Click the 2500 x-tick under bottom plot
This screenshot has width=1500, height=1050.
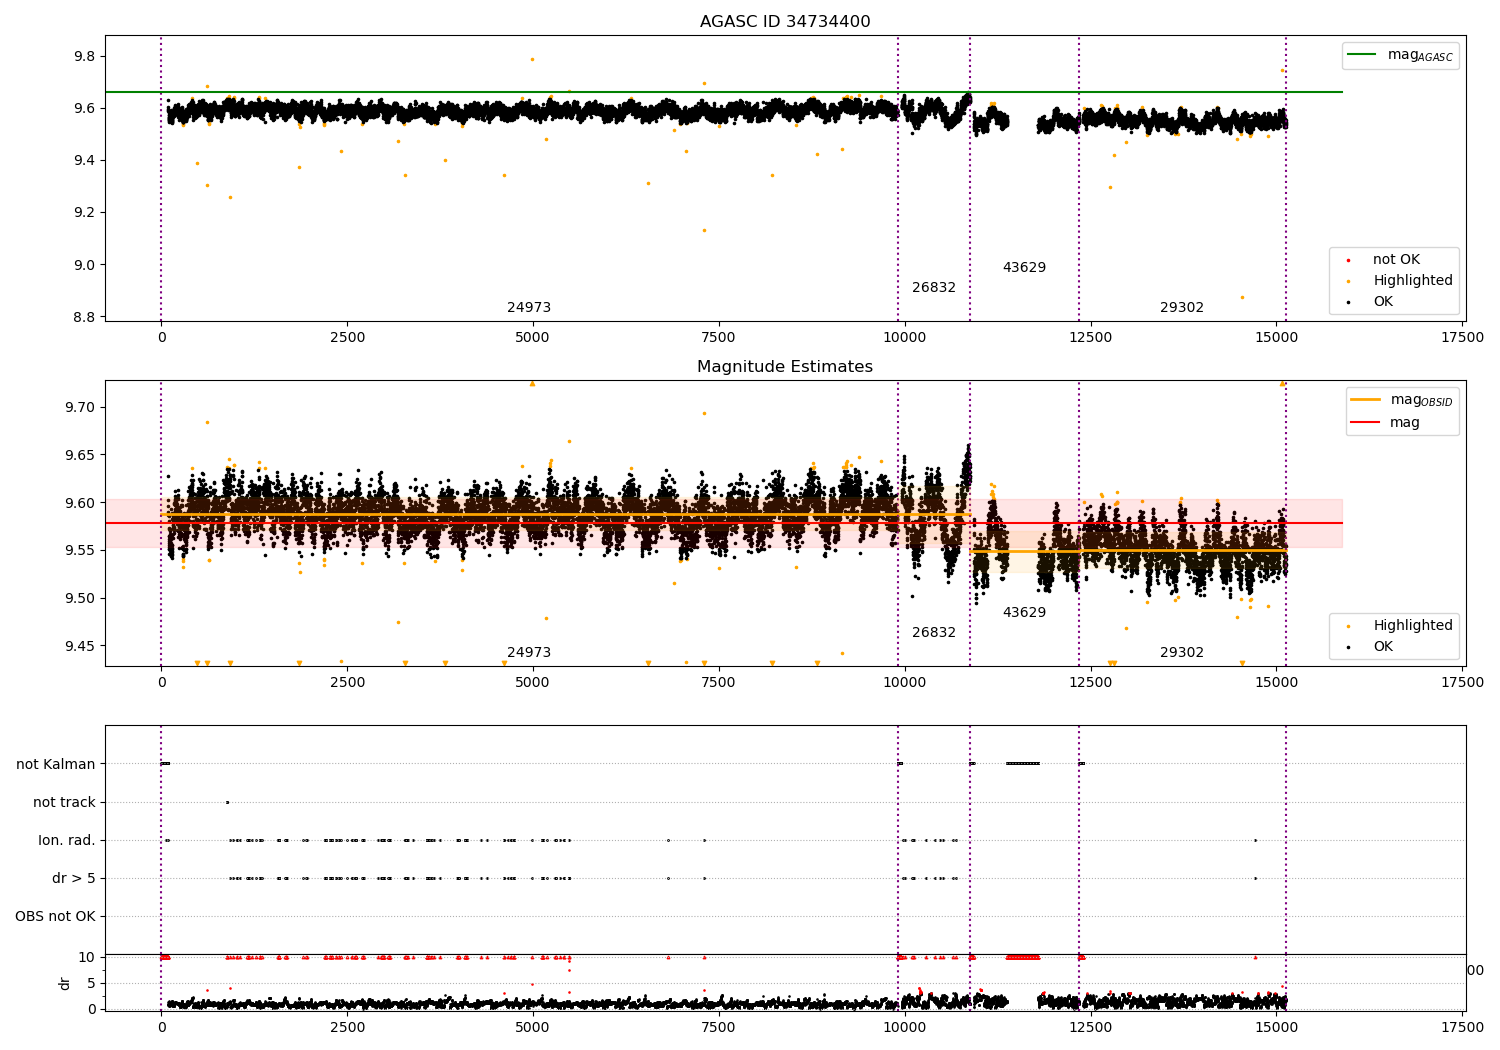click(347, 1027)
